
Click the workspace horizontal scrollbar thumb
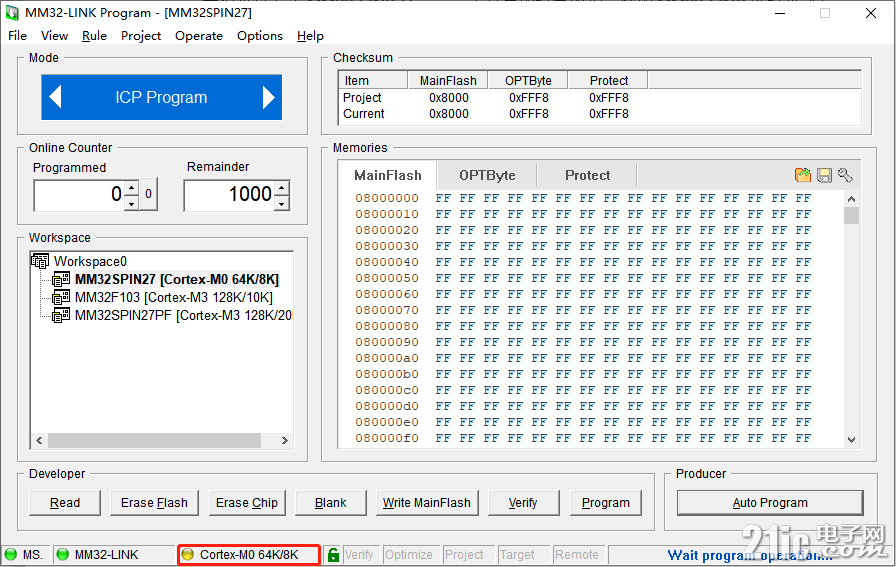pyautogui.click(x=154, y=441)
